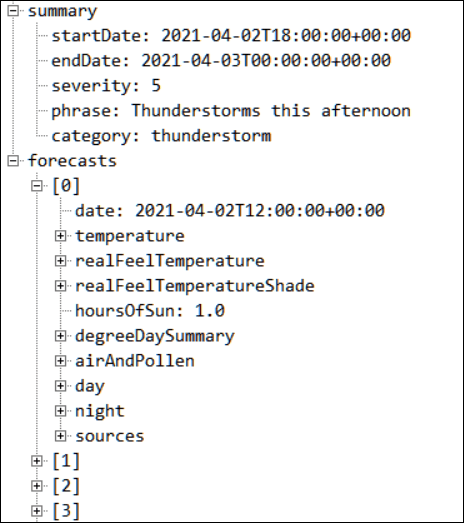Viewport: 464px width, 523px height.
Task: Expand the degreeDaySummary node
Action: pos(60,336)
